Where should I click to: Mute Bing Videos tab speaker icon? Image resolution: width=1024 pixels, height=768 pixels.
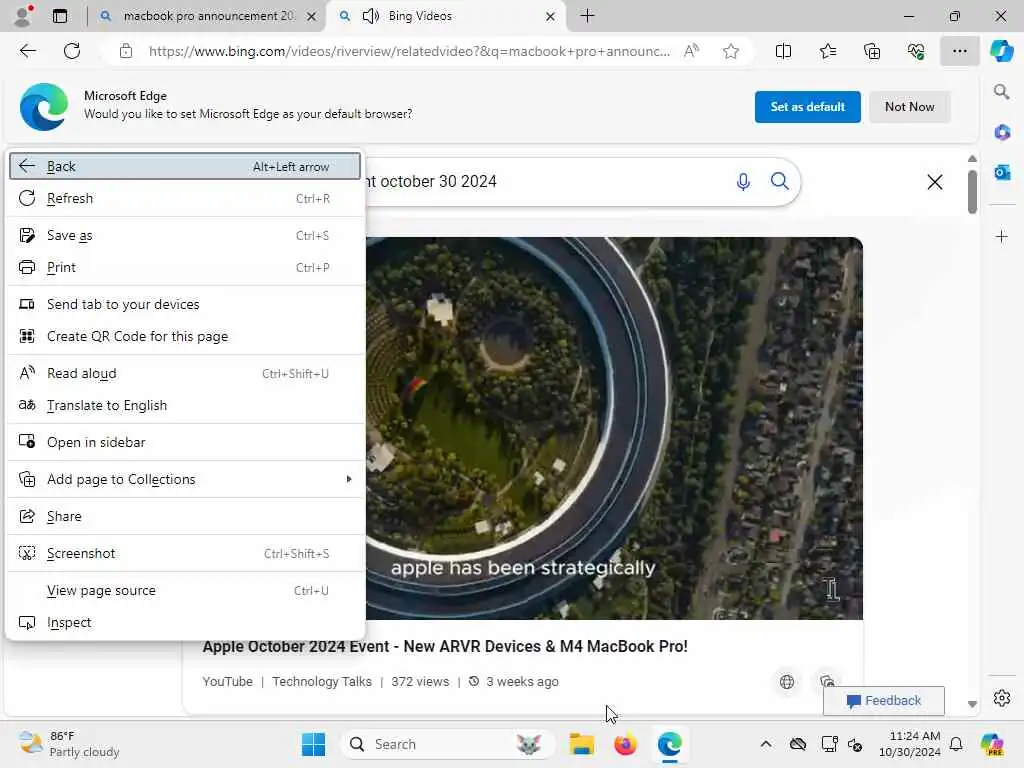click(x=370, y=16)
